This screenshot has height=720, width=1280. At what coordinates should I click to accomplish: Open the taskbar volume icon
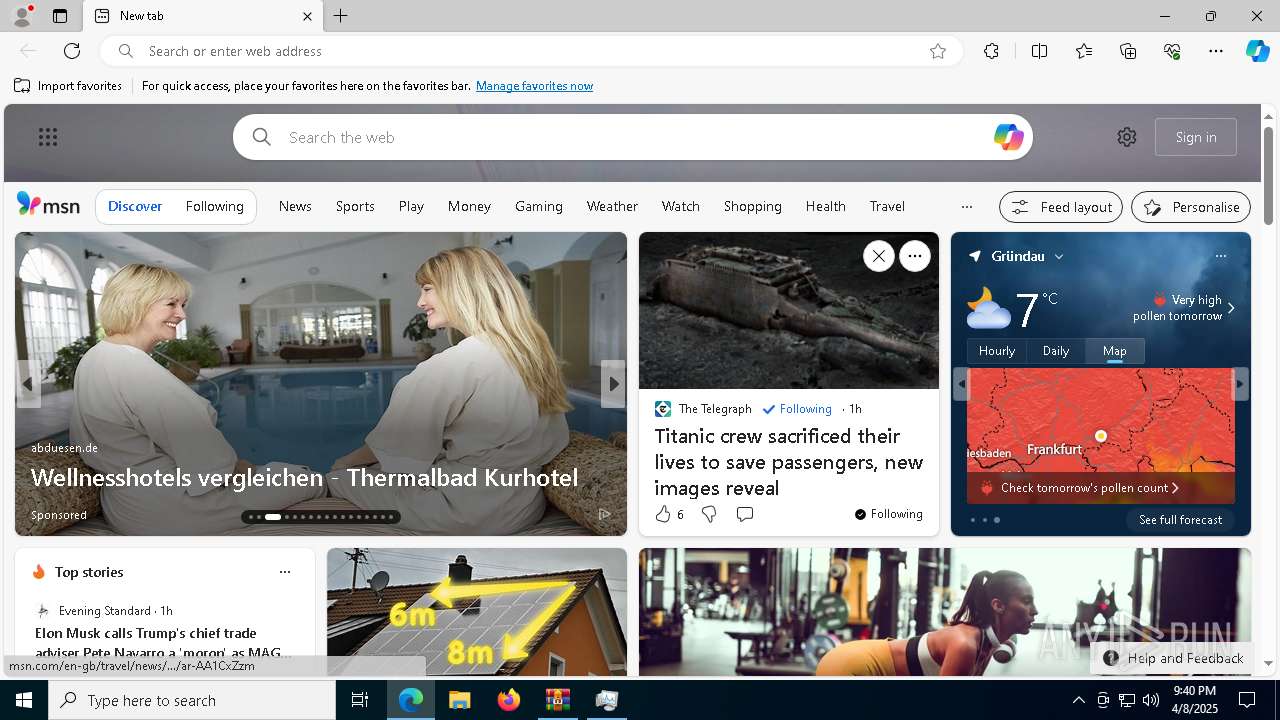tap(1150, 700)
